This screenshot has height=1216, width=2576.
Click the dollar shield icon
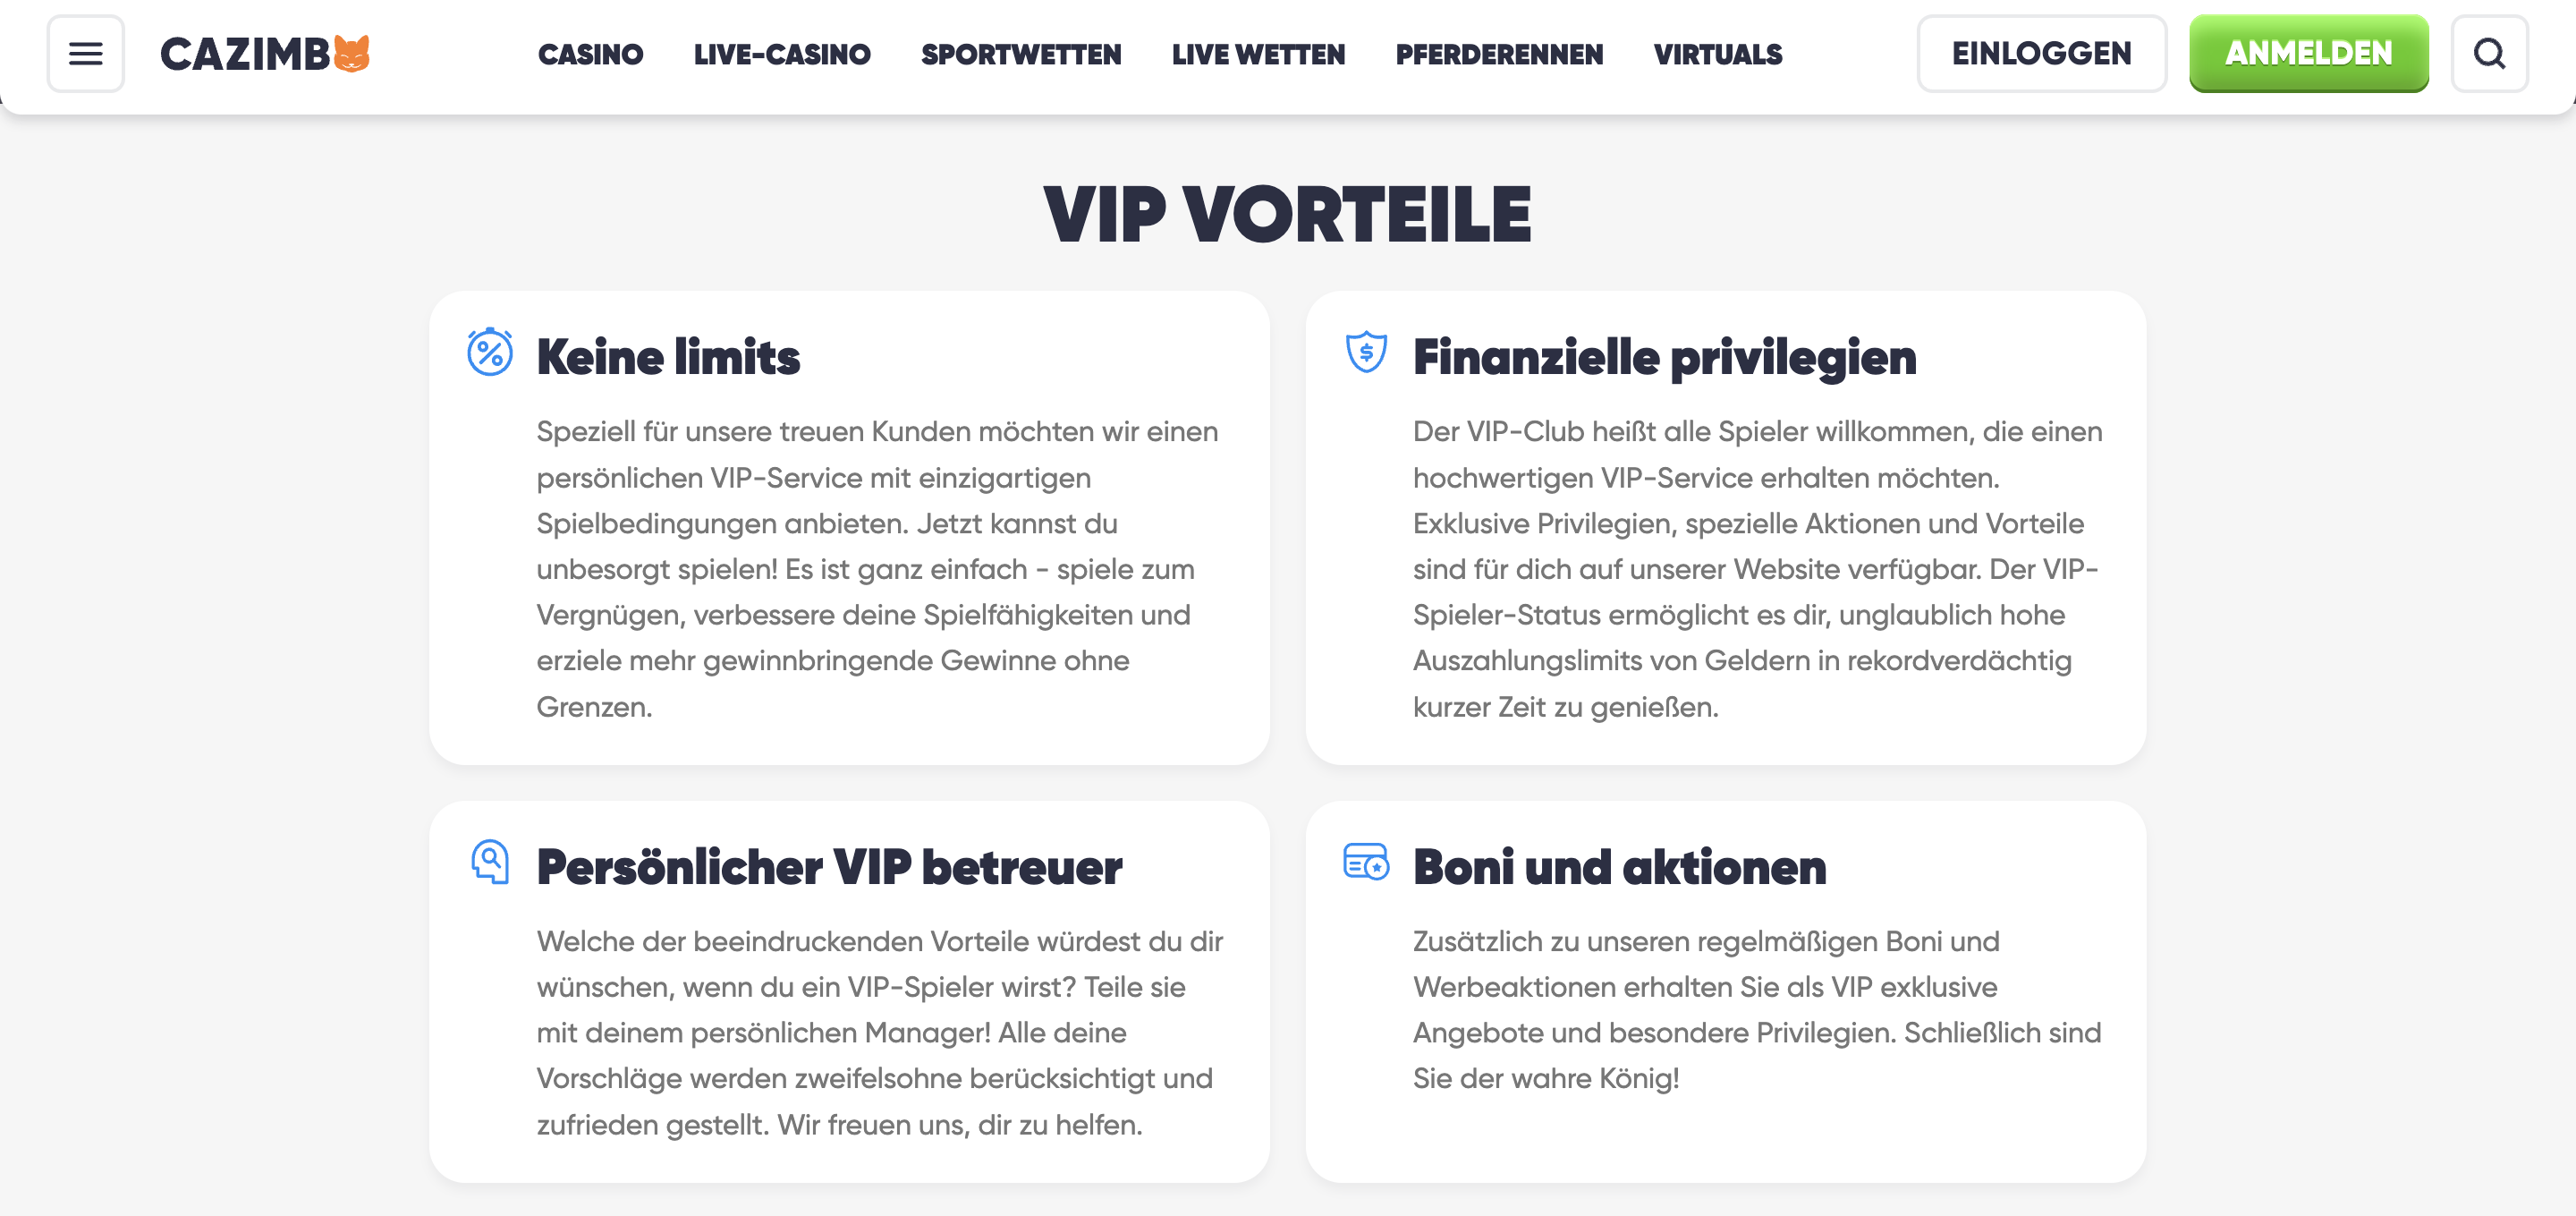point(1366,352)
